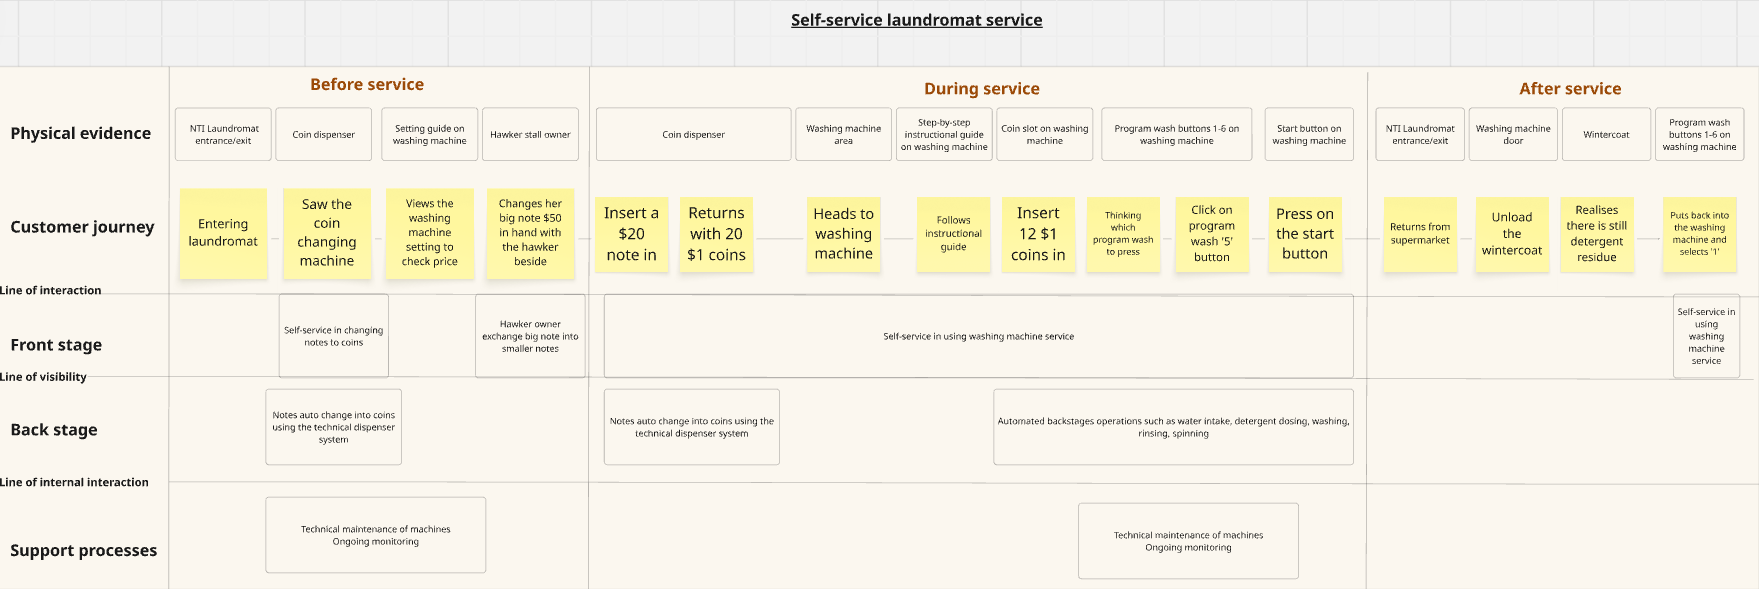1759x589 pixels.
Task: Select 'Insert a $20 note in' sticky note
Action: (x=631, y=234)
